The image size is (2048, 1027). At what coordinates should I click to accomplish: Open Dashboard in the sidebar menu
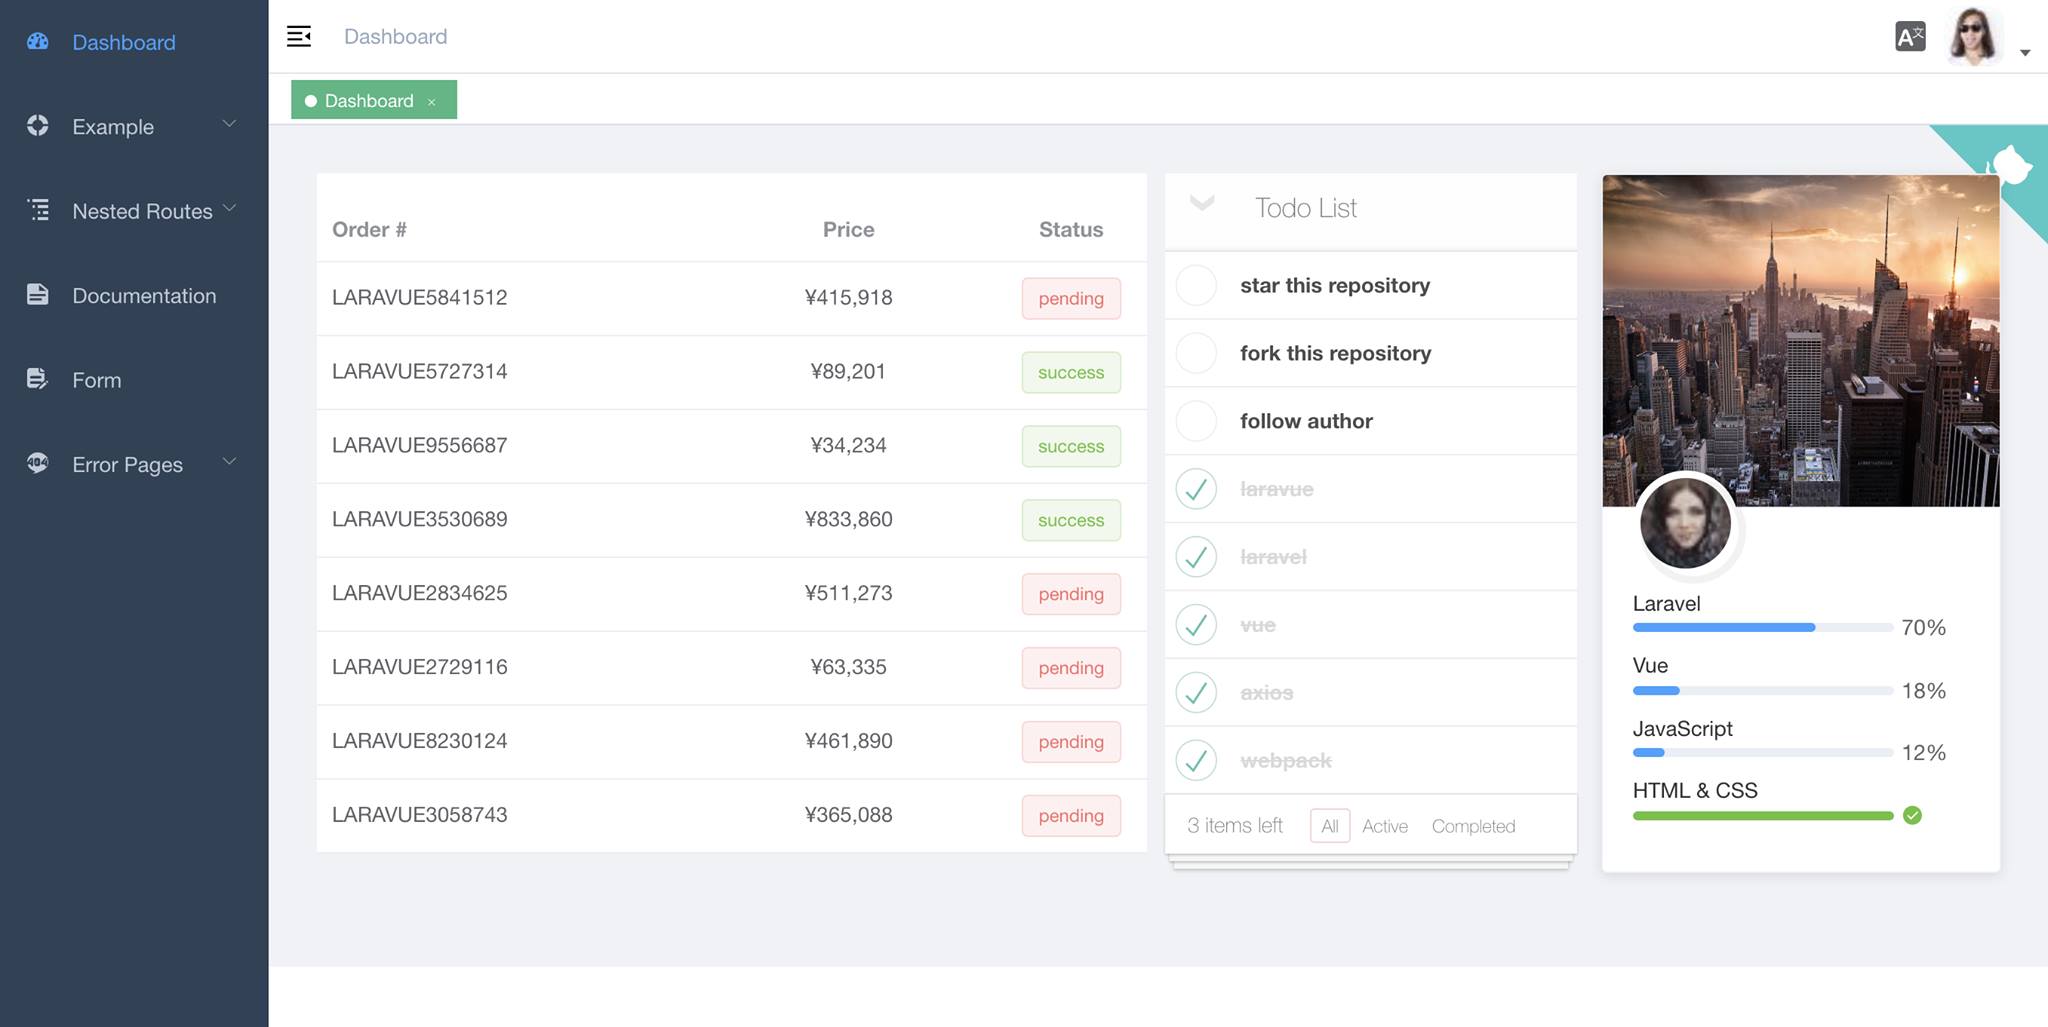134,42
